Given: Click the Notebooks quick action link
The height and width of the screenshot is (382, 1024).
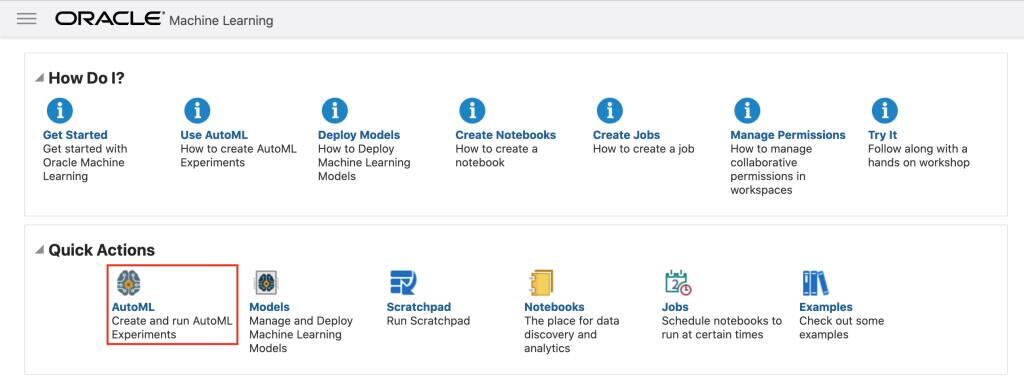Looking at the screenshot, I should [554, 307].
